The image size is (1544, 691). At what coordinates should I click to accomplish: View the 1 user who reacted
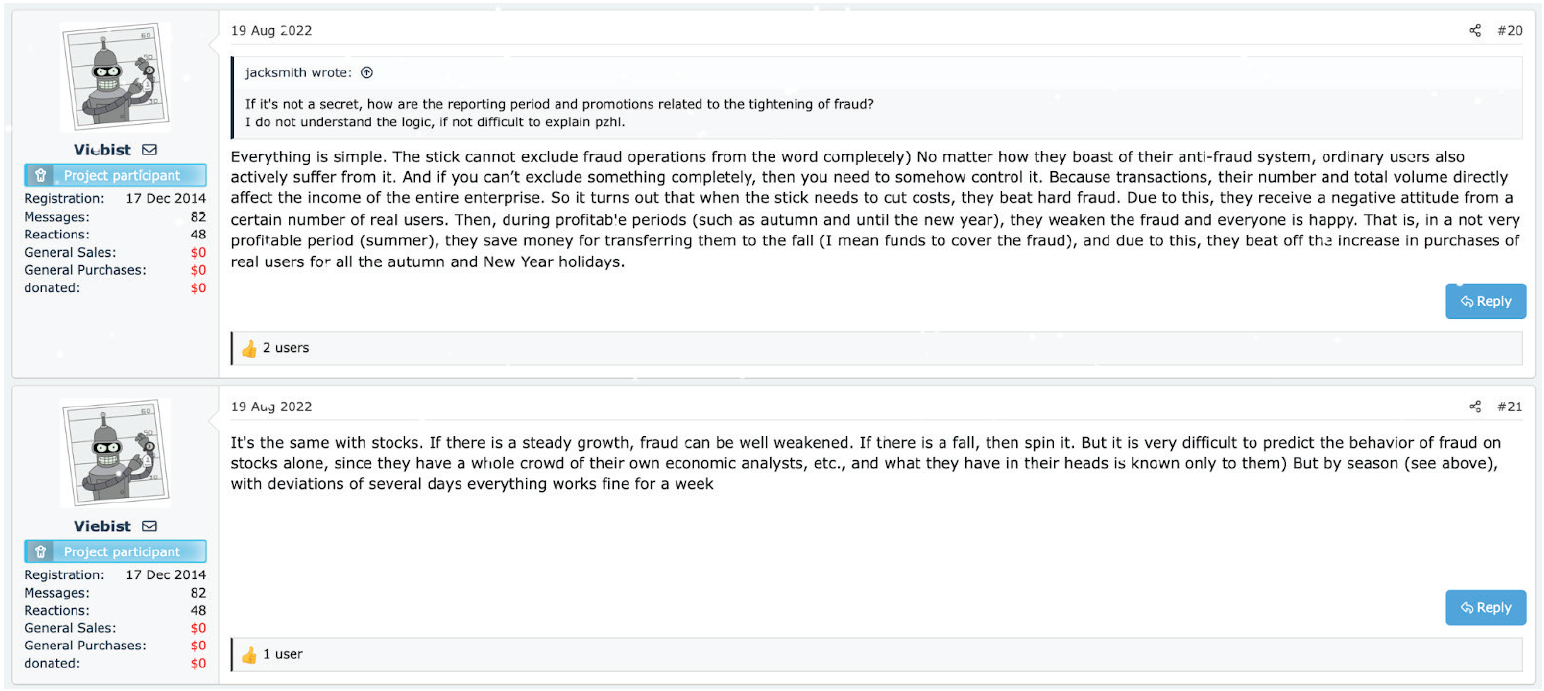[283, 655]
